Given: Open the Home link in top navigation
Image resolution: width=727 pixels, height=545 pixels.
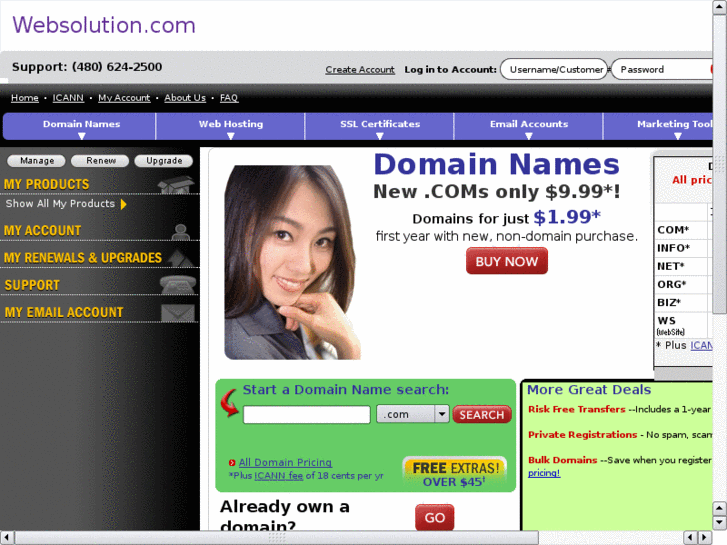Looking at the screenshot, I should coord(25,98).
